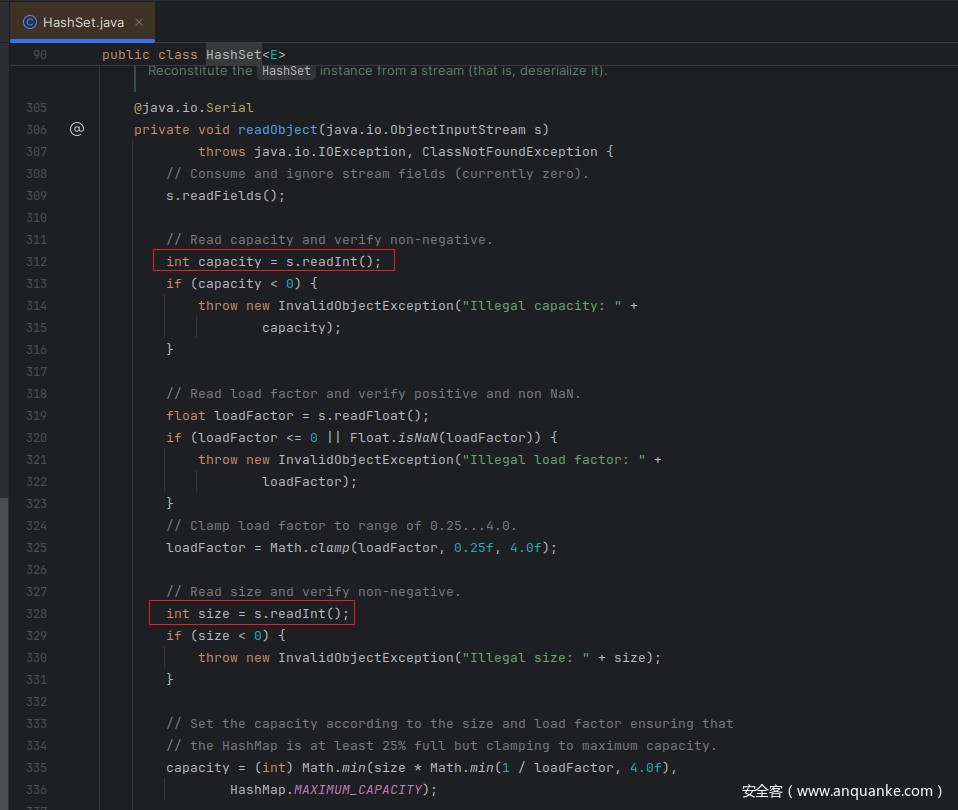Click the HashSet link in the doc comment
The height and width of the screenshot is (810, 958).
tap(287, 71)
